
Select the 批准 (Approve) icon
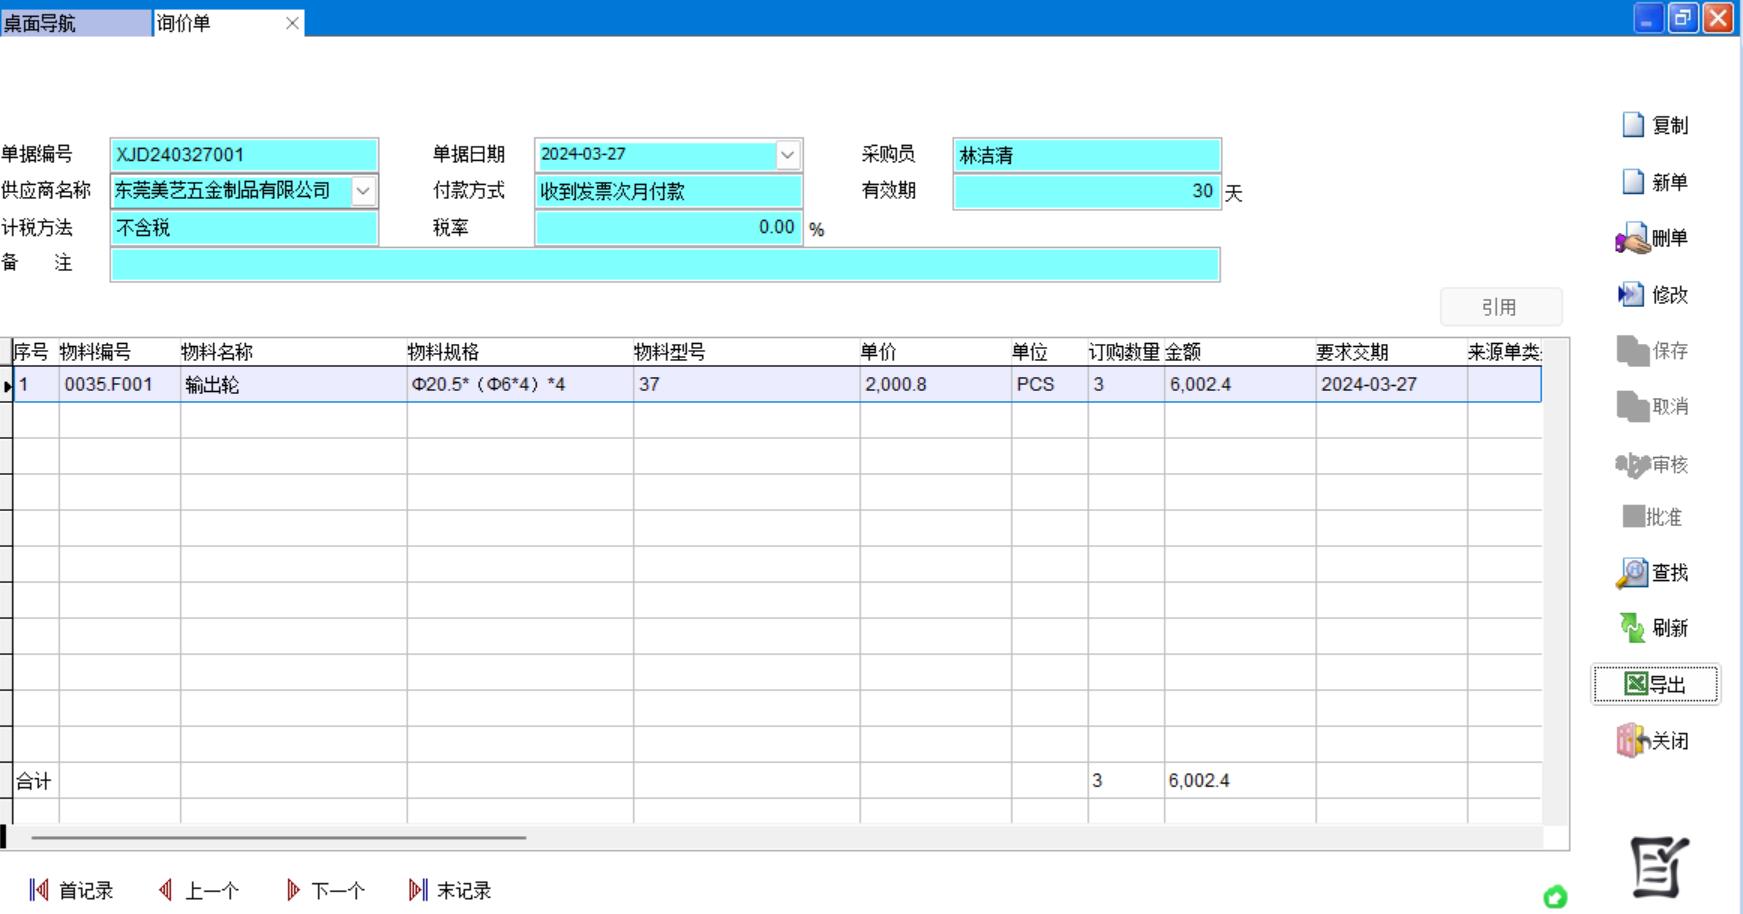pos(1656,517)
